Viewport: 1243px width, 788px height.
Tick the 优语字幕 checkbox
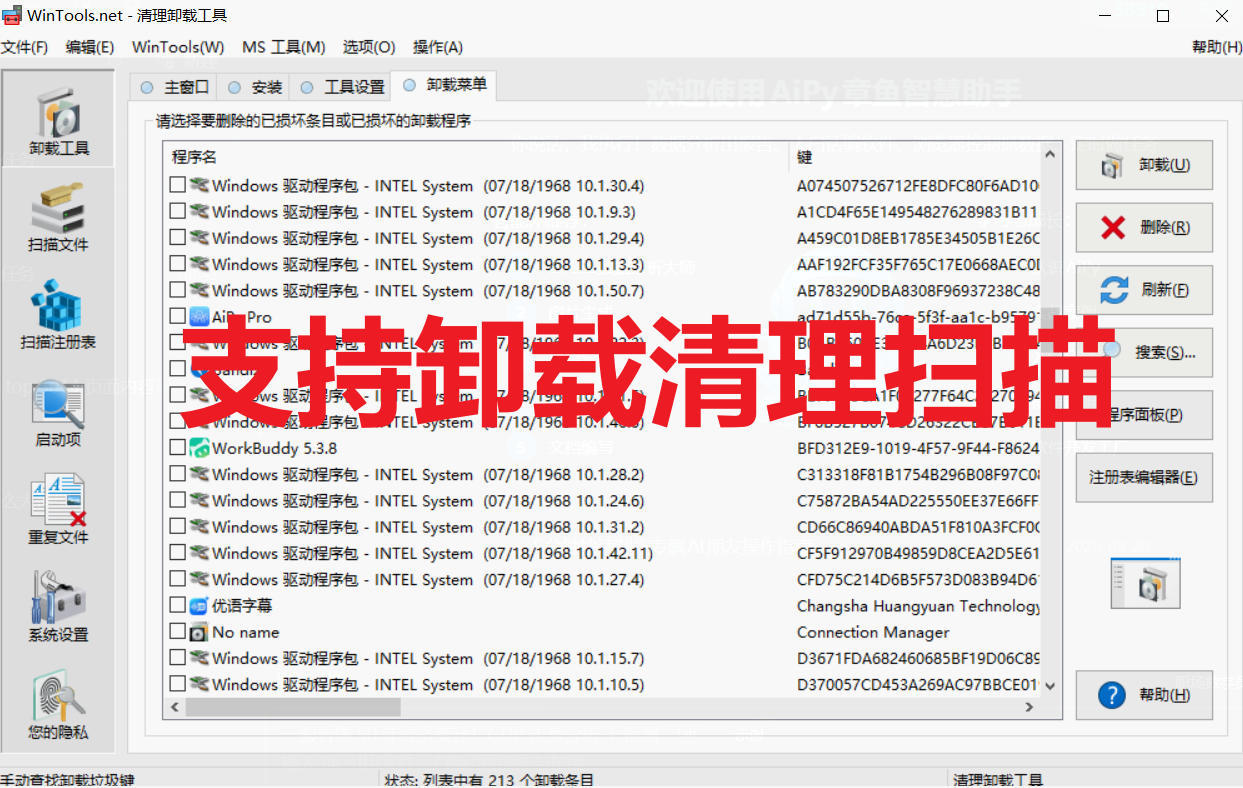point(177,605)
